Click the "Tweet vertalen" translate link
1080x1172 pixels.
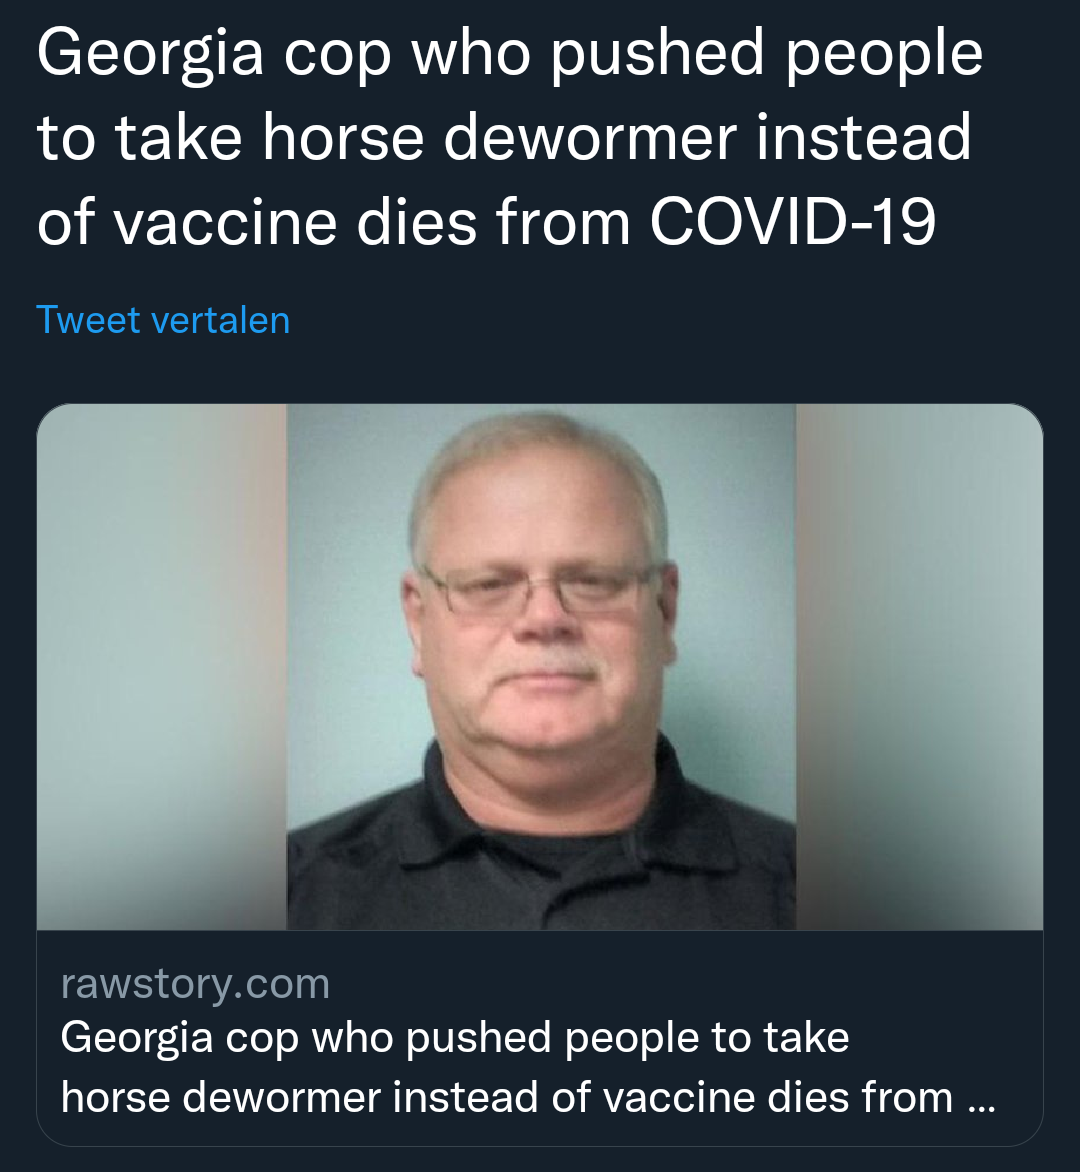click(x=163, y=320)
